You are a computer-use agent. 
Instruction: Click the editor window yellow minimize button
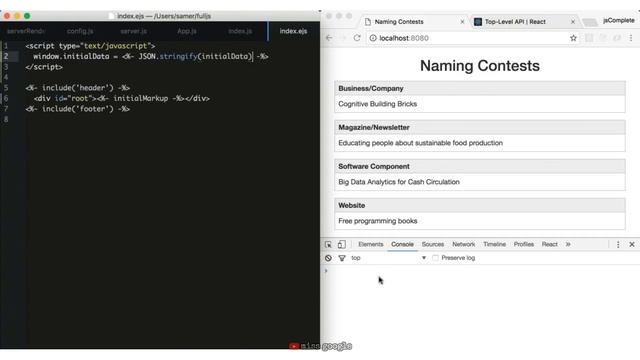tap(17, 16)
